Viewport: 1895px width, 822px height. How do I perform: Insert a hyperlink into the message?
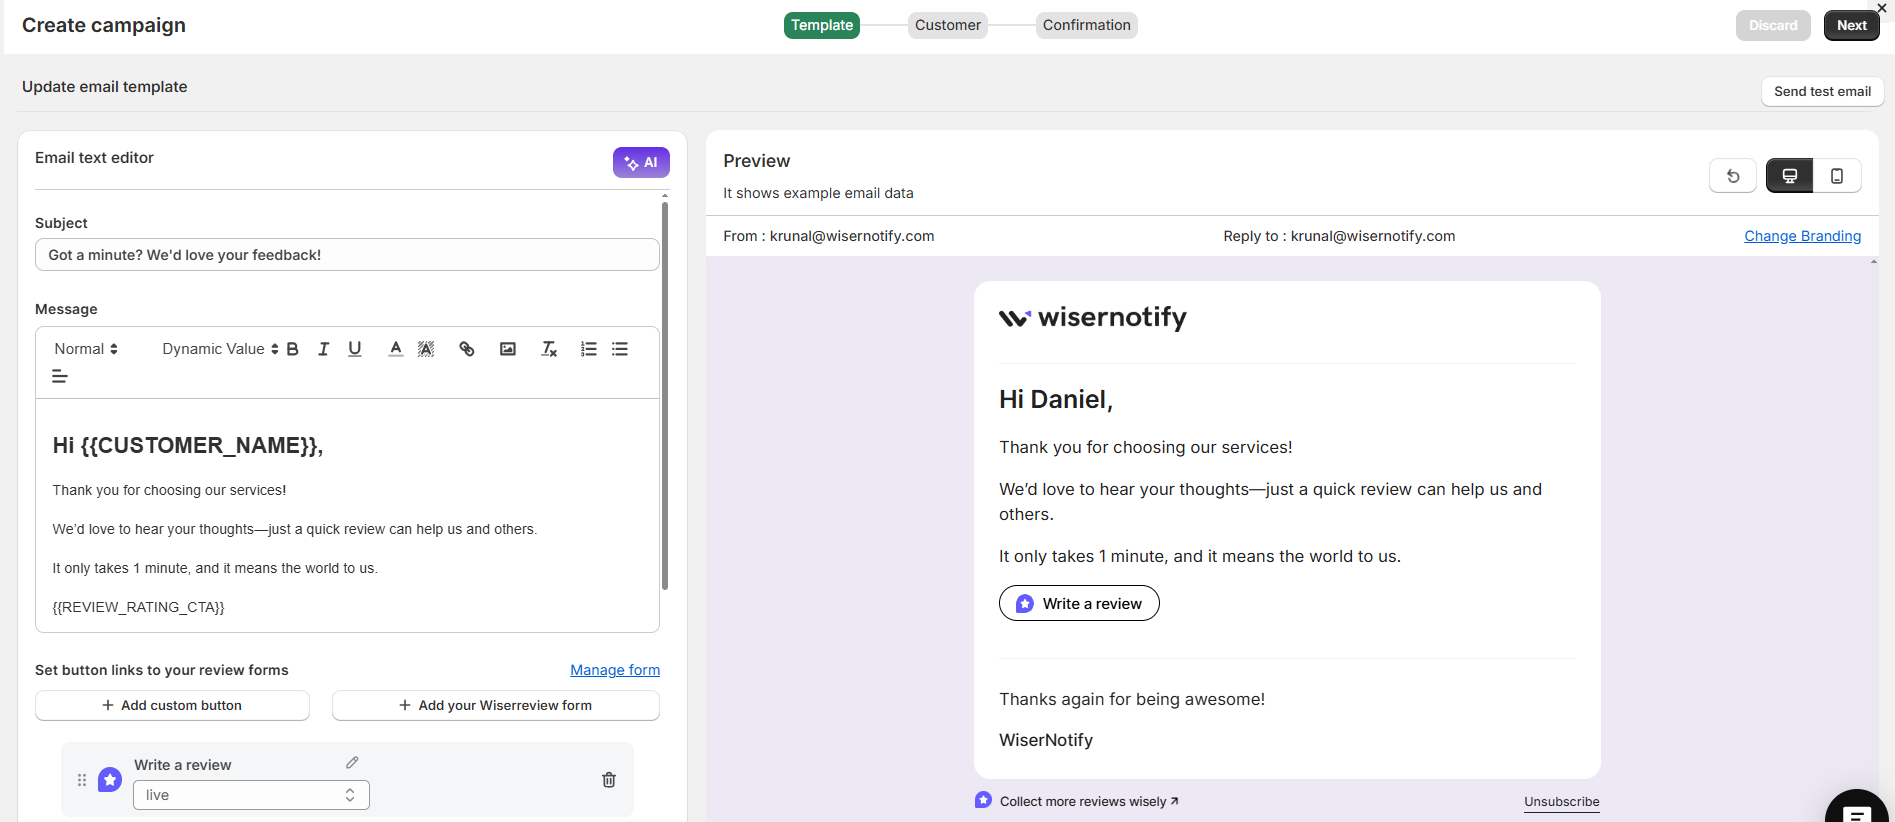tap(466, 349)
